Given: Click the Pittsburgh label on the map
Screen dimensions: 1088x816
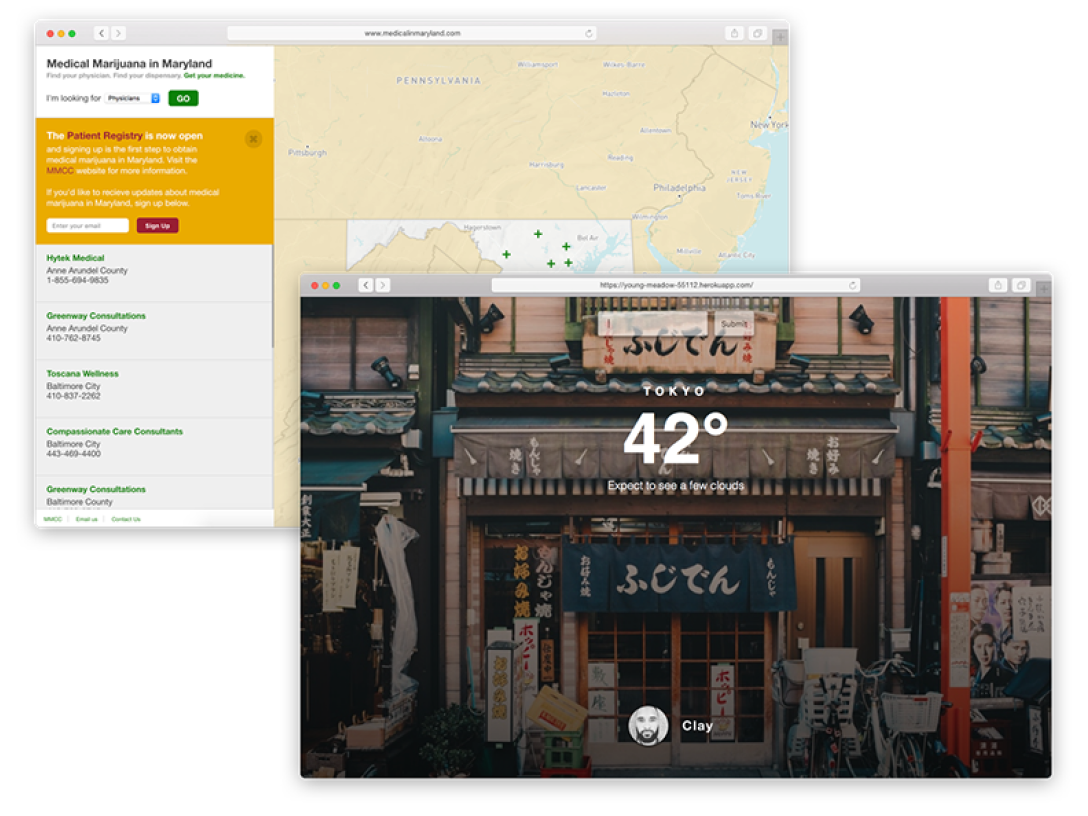Looking at the screenshot, I should click(307, 153).
